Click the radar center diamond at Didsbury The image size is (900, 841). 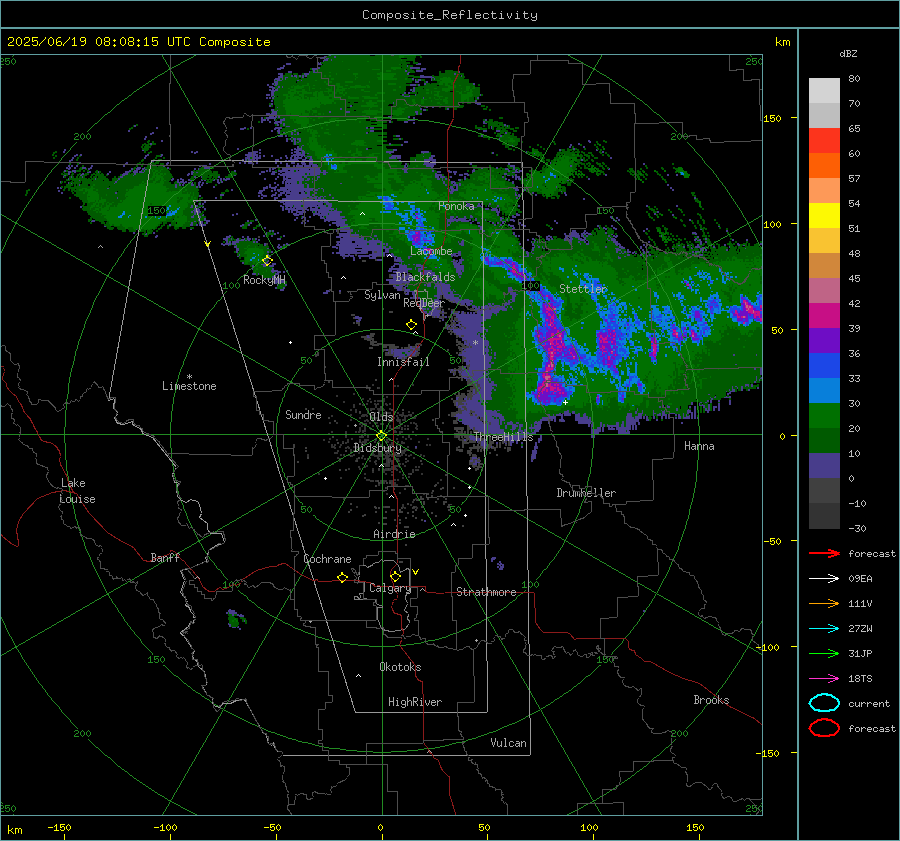pos(381,436)
